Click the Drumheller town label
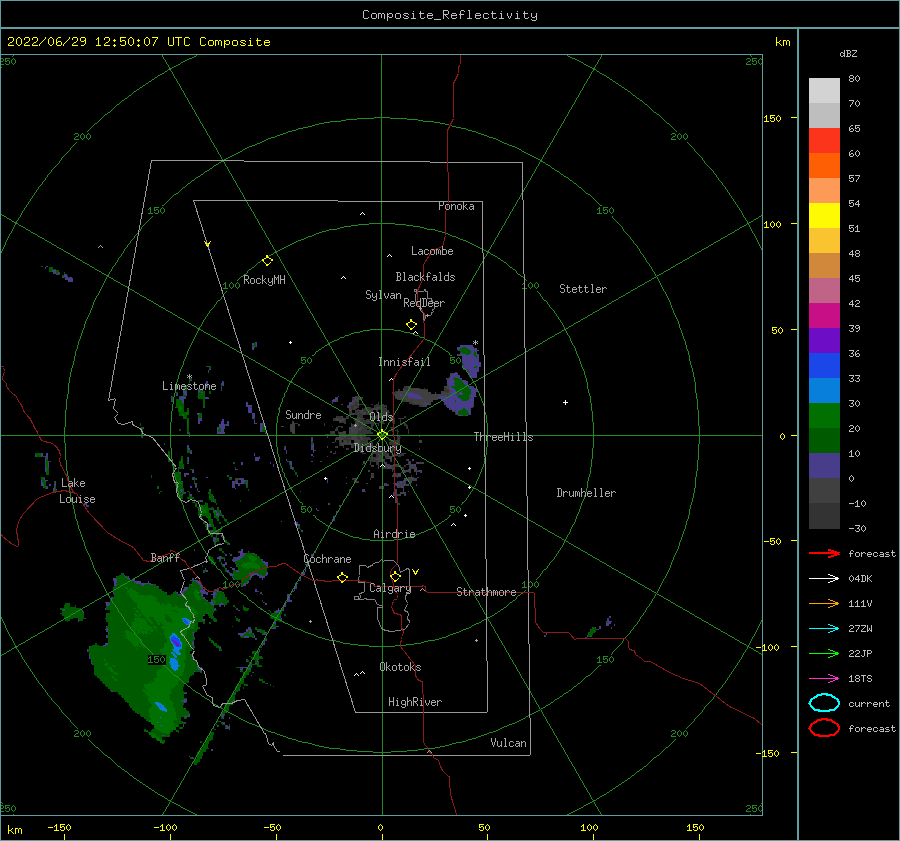 [x=586, y=493]
